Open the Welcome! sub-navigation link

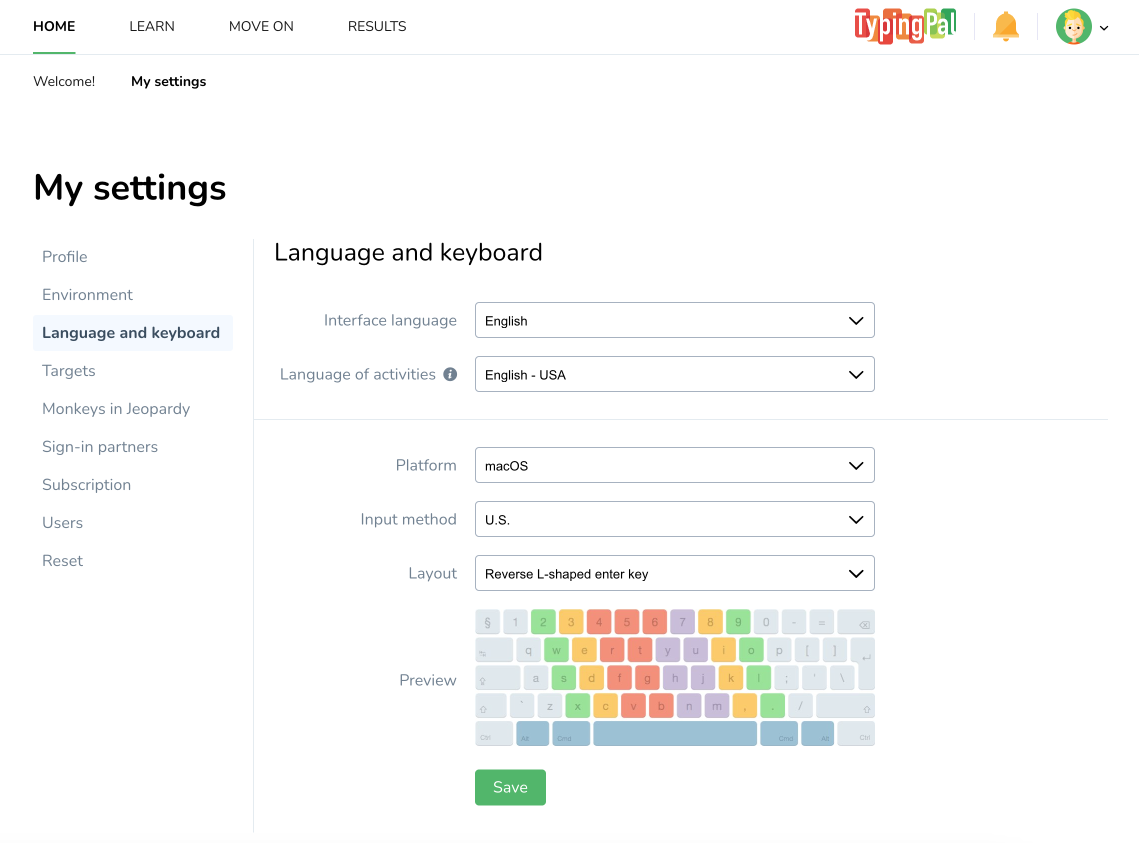[64, 82]
